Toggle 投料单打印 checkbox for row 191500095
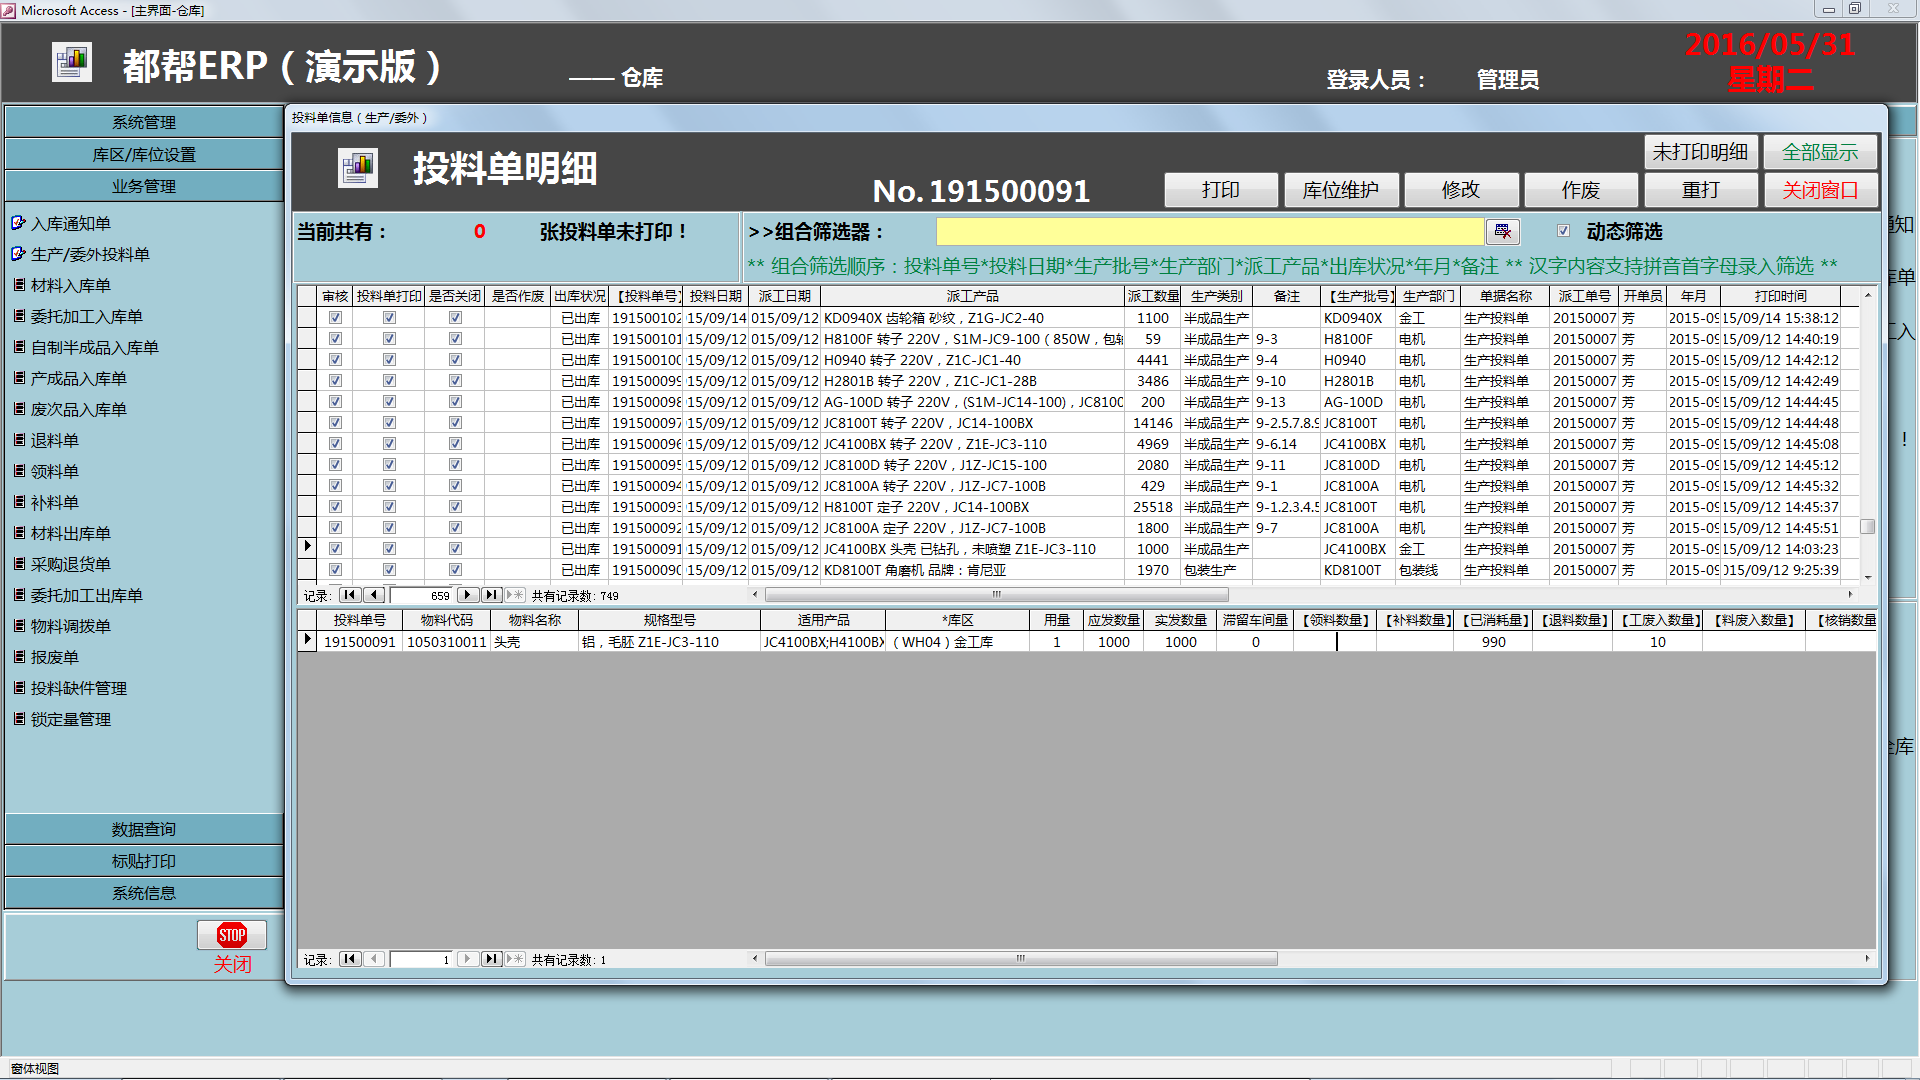 click(x=389, y=465)
